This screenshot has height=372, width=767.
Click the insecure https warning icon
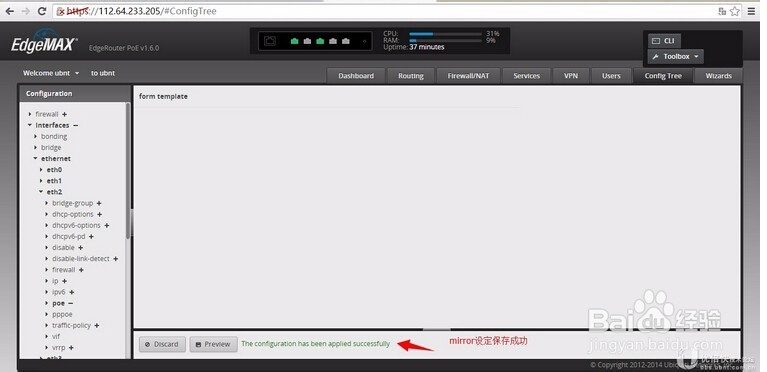pos(61,11)
